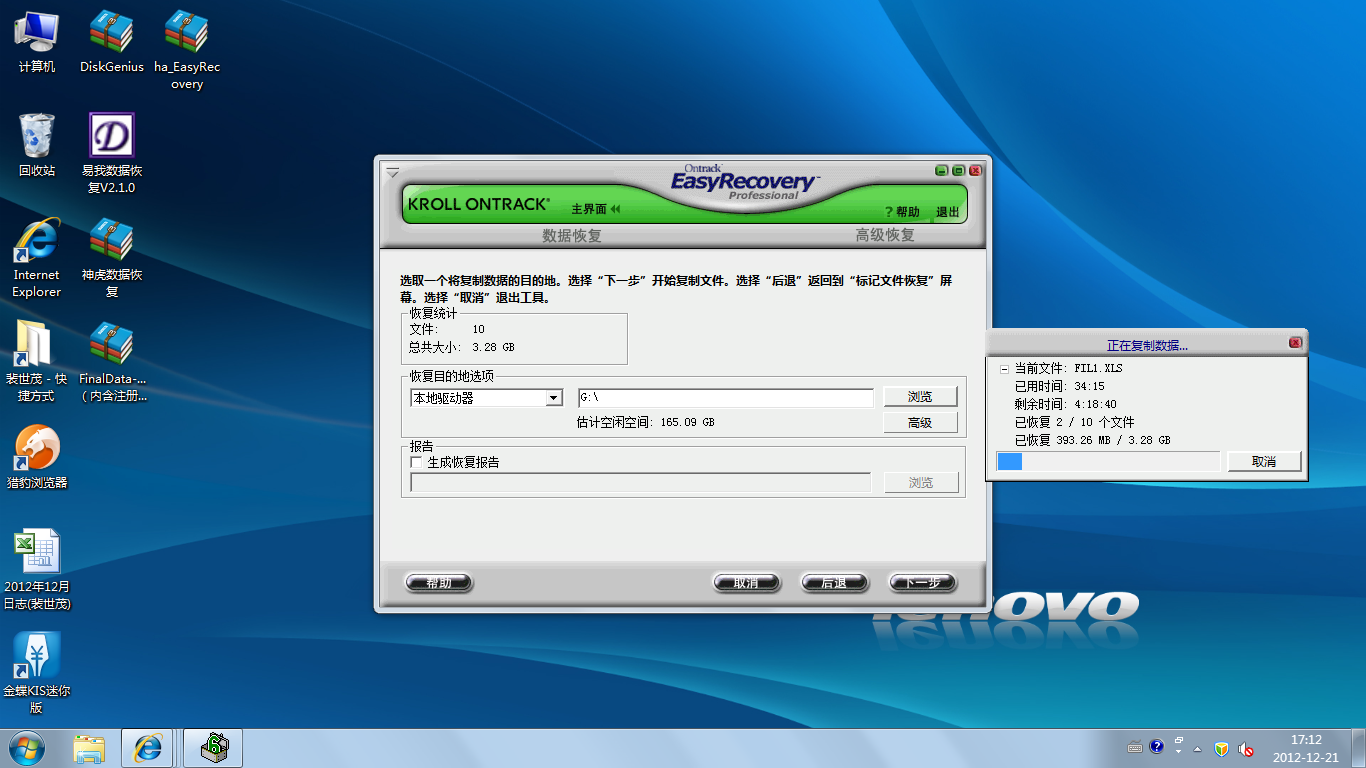This screenshot has height=768, width=1366.
Task: Switch to EasyRecovery taskbar button
Action: coord(213,748)
